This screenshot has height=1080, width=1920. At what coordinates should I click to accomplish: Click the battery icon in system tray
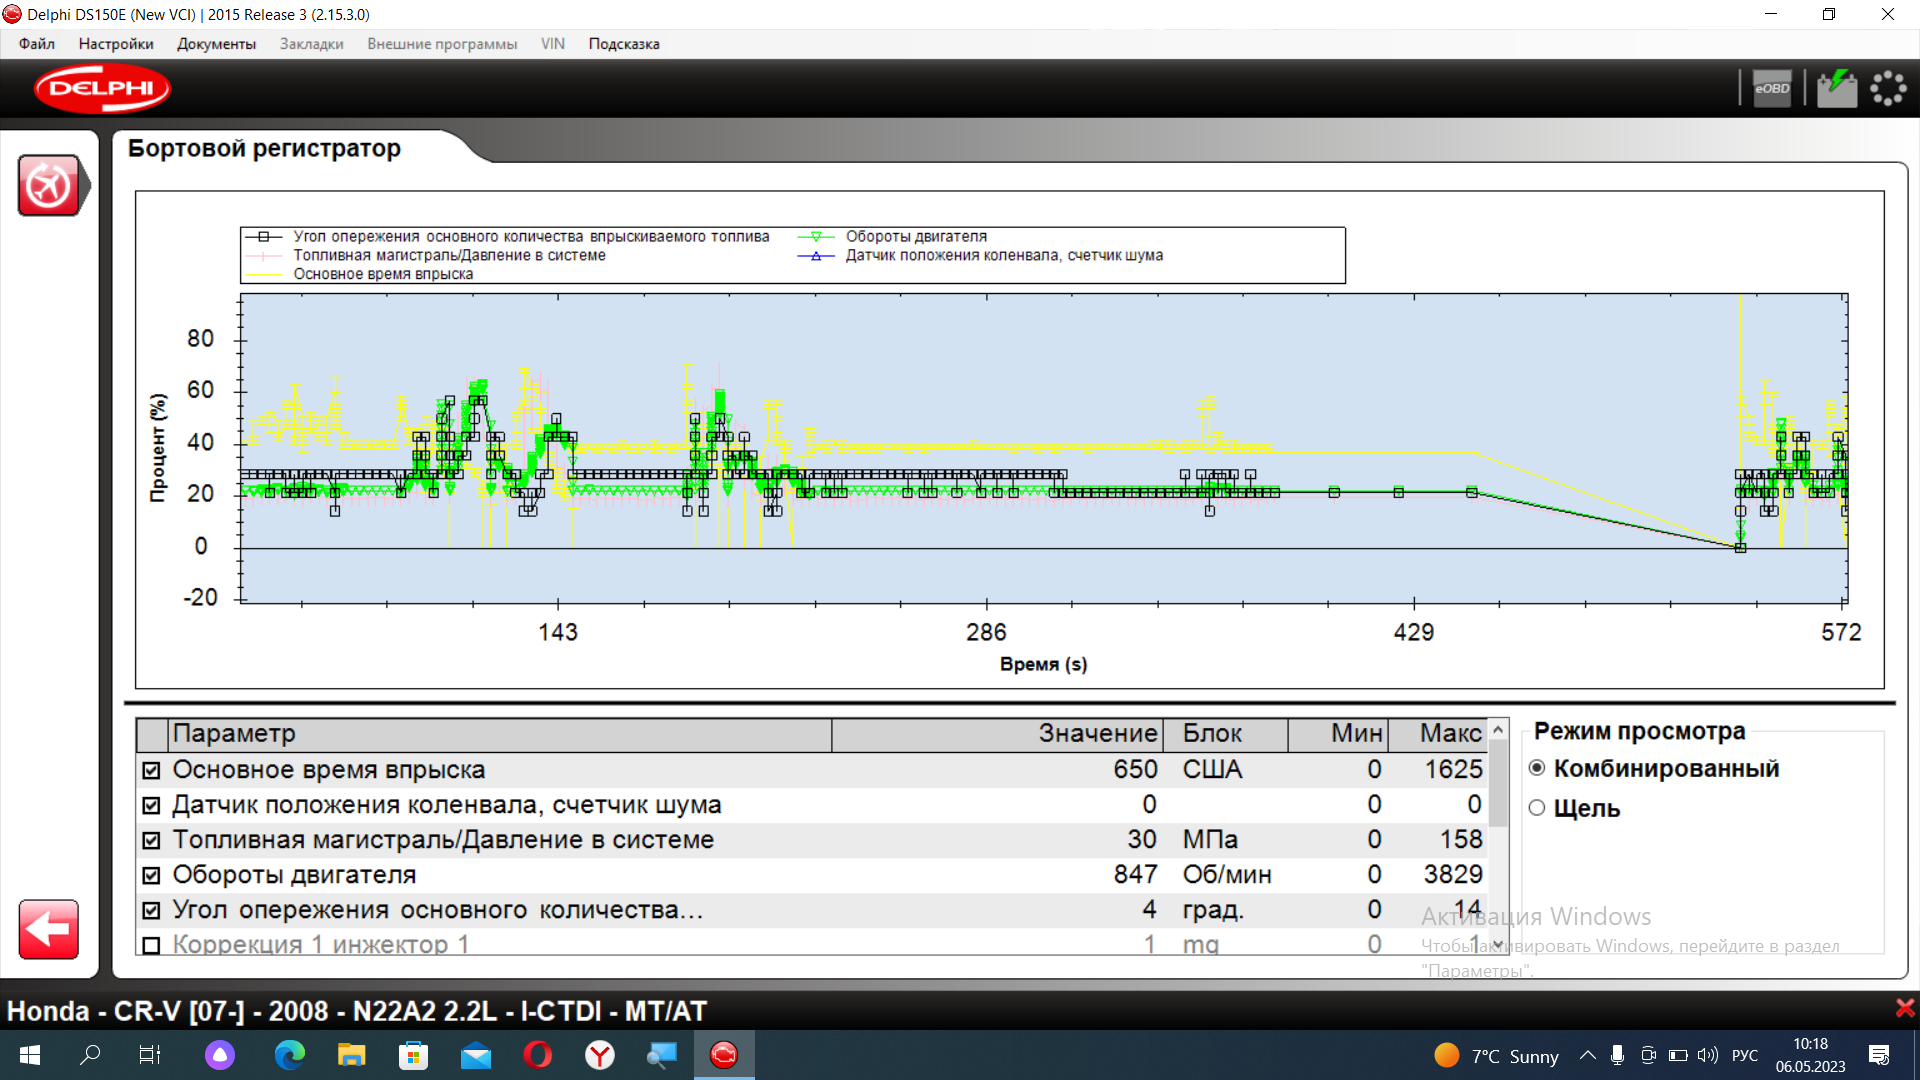pos(1678,1055)
